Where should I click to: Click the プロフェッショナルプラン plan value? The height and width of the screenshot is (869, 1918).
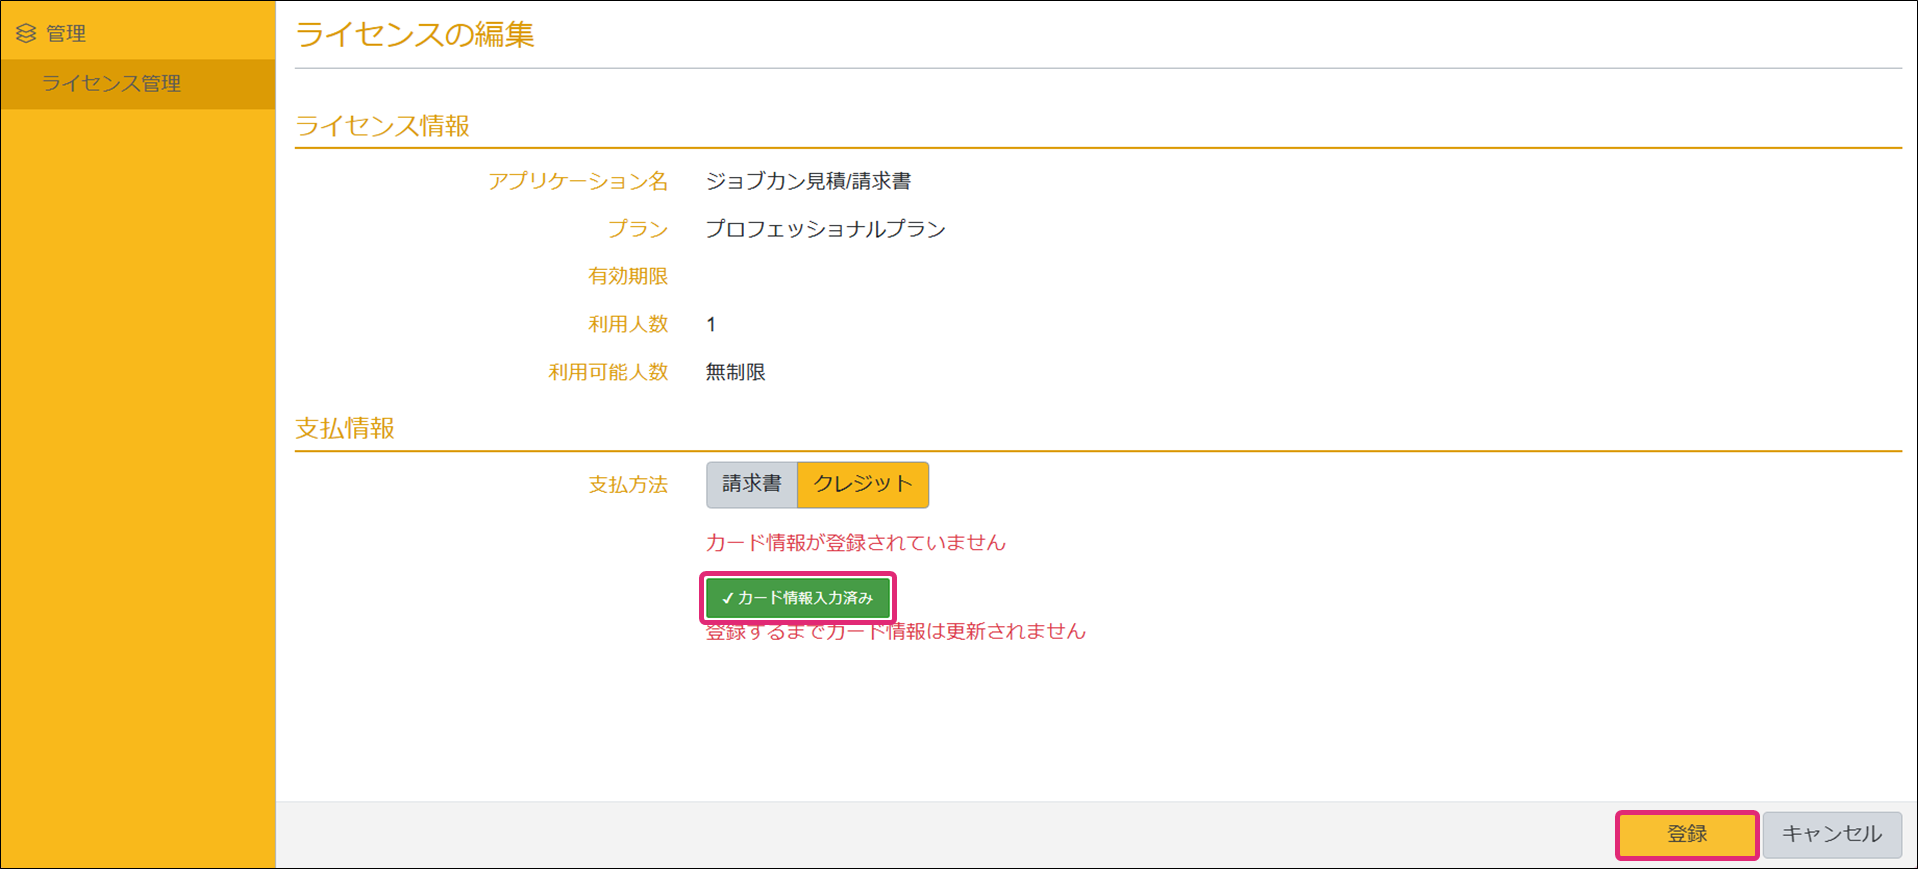point(825,229)
